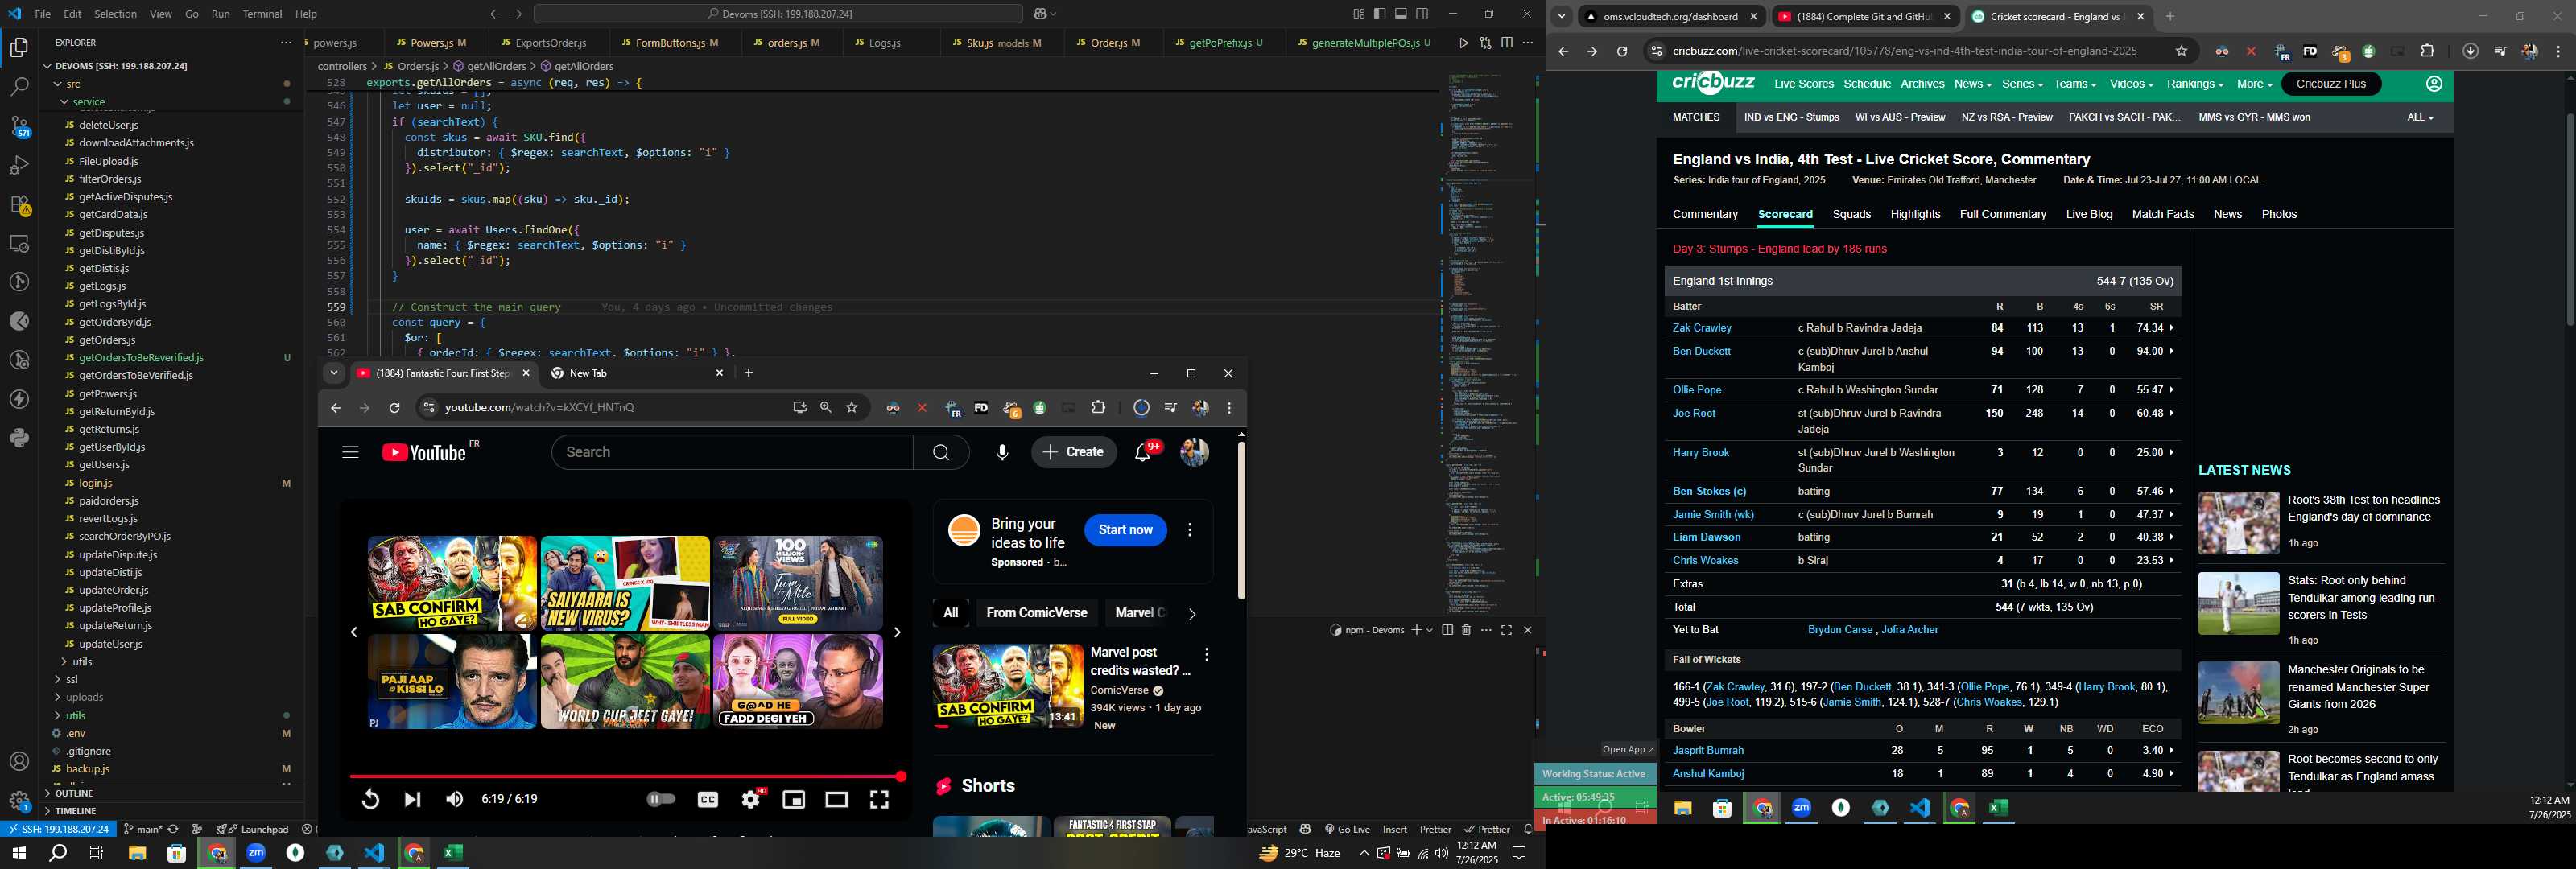Open Remote Explorer in VS Code activity bar

coord(19,243)
